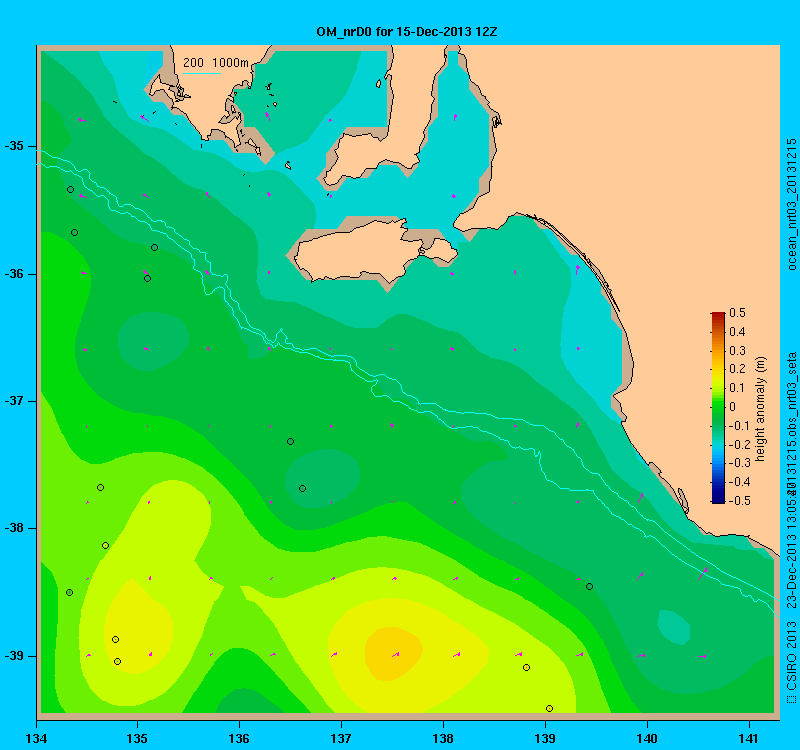Click longitude axis label "138"
Viewport: 800px width, 750px height.
click(x=443, y=739)
